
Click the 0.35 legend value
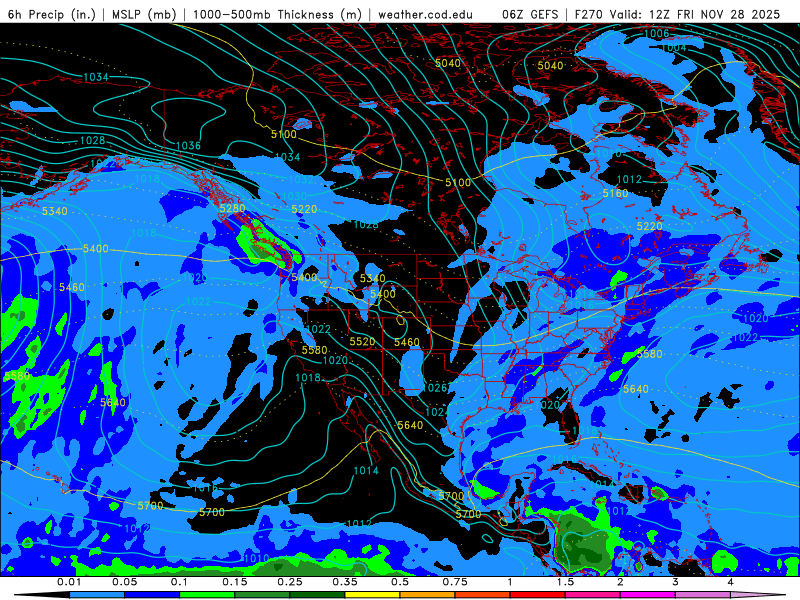click(x=345, y=582)
